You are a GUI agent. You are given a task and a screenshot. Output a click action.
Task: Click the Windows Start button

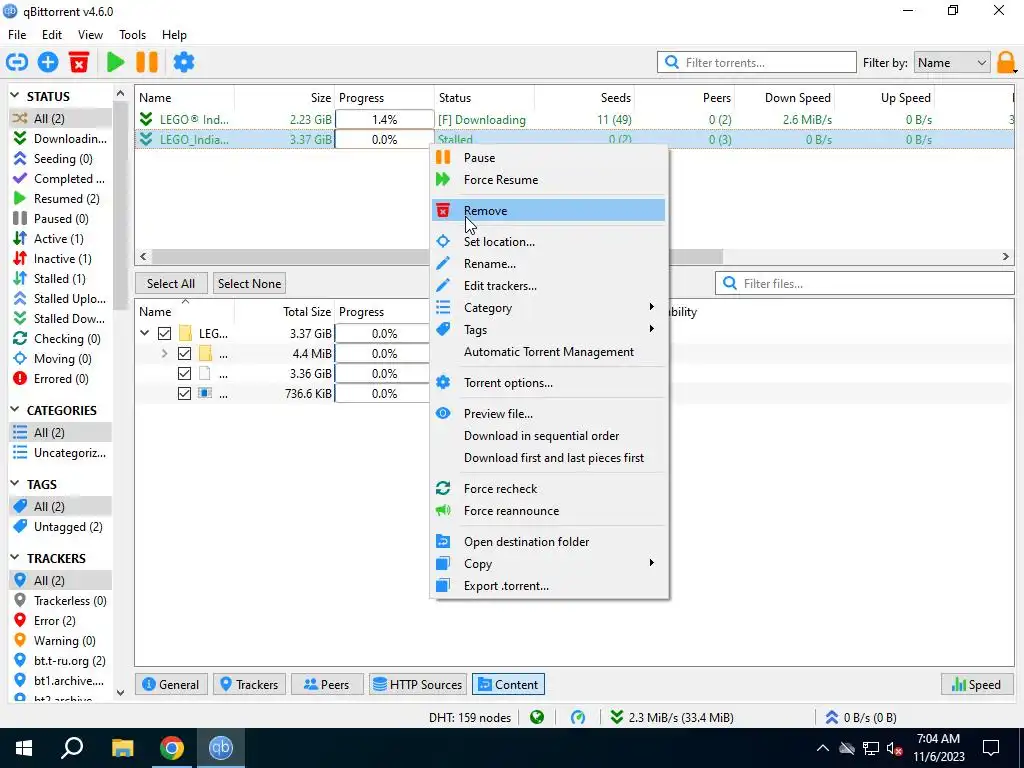click(24, 748)
